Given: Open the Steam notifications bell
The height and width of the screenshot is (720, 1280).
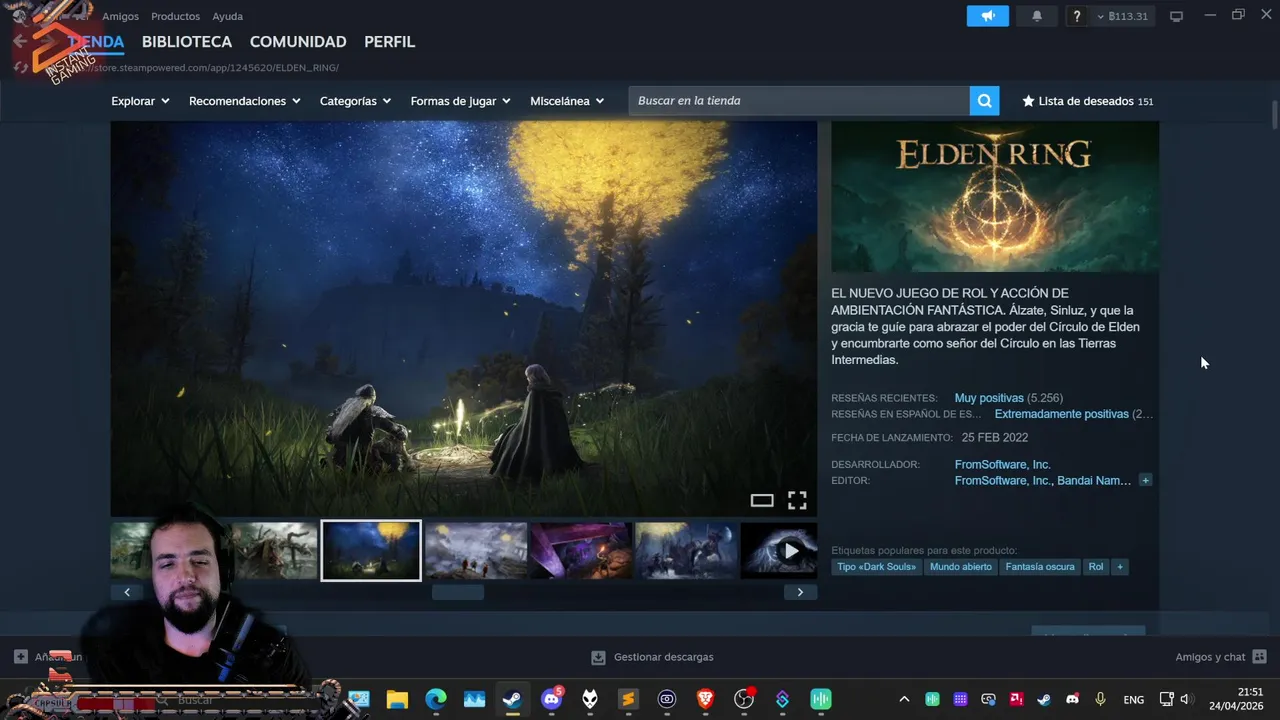Looking at the screenshot, I should point(1037,16).
